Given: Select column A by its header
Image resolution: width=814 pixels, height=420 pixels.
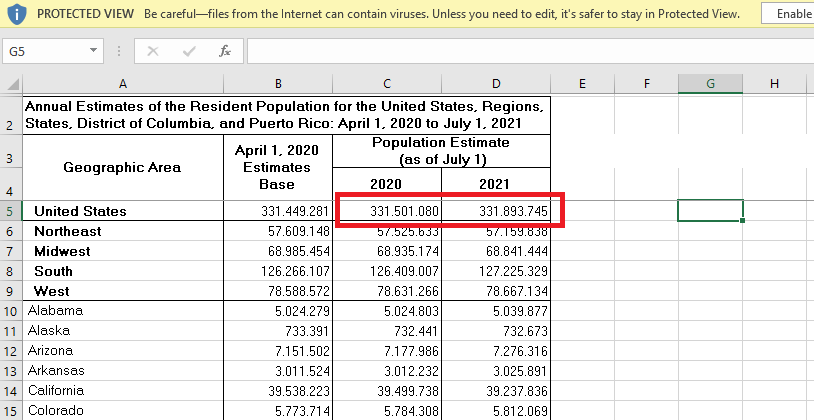Looking at the screenshot, I should coord(122,84).
